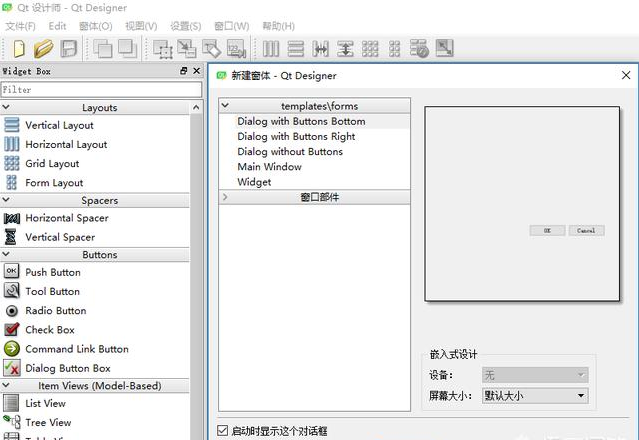Apply Lay Out Vertically toolbar icon
The image size is (639, 440).
(x=296, y=48)
